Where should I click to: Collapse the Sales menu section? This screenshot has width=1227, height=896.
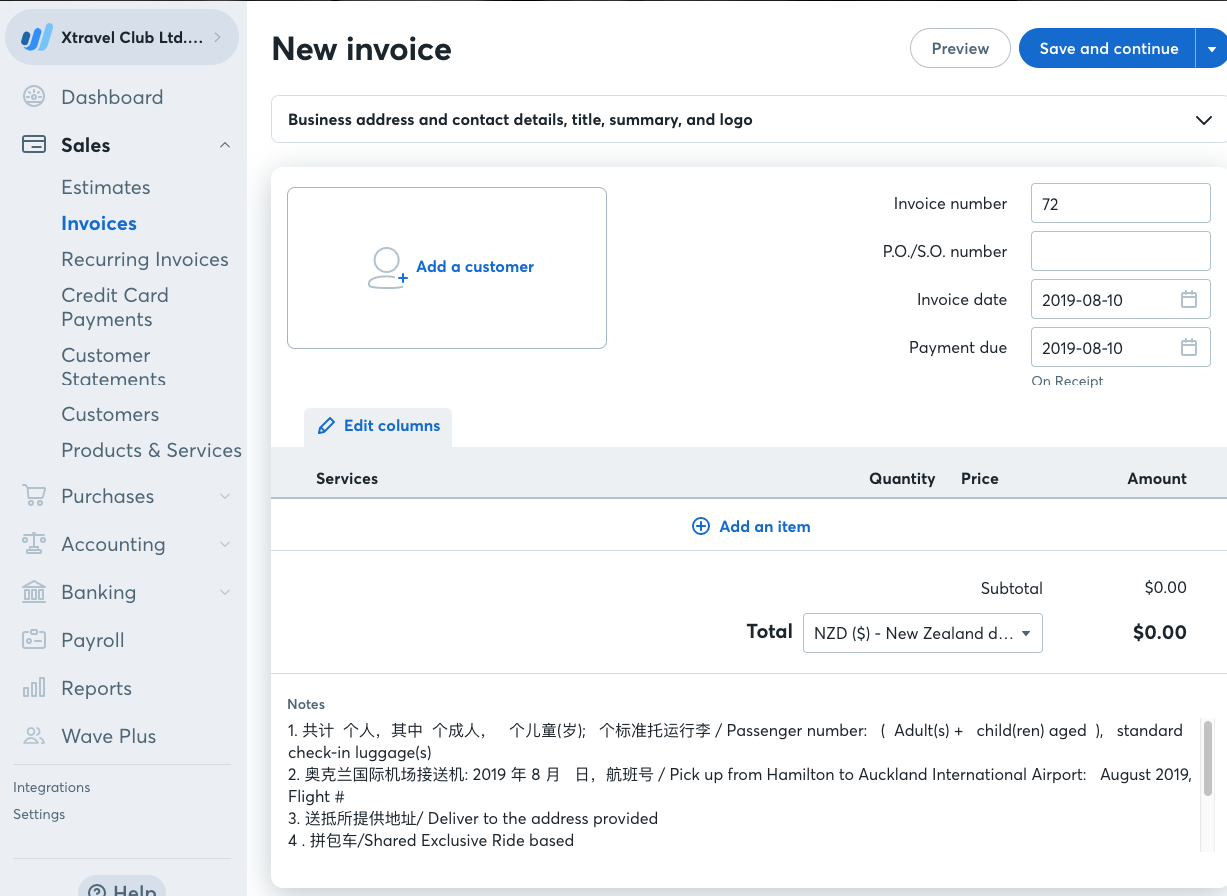[x=225, y=145]
